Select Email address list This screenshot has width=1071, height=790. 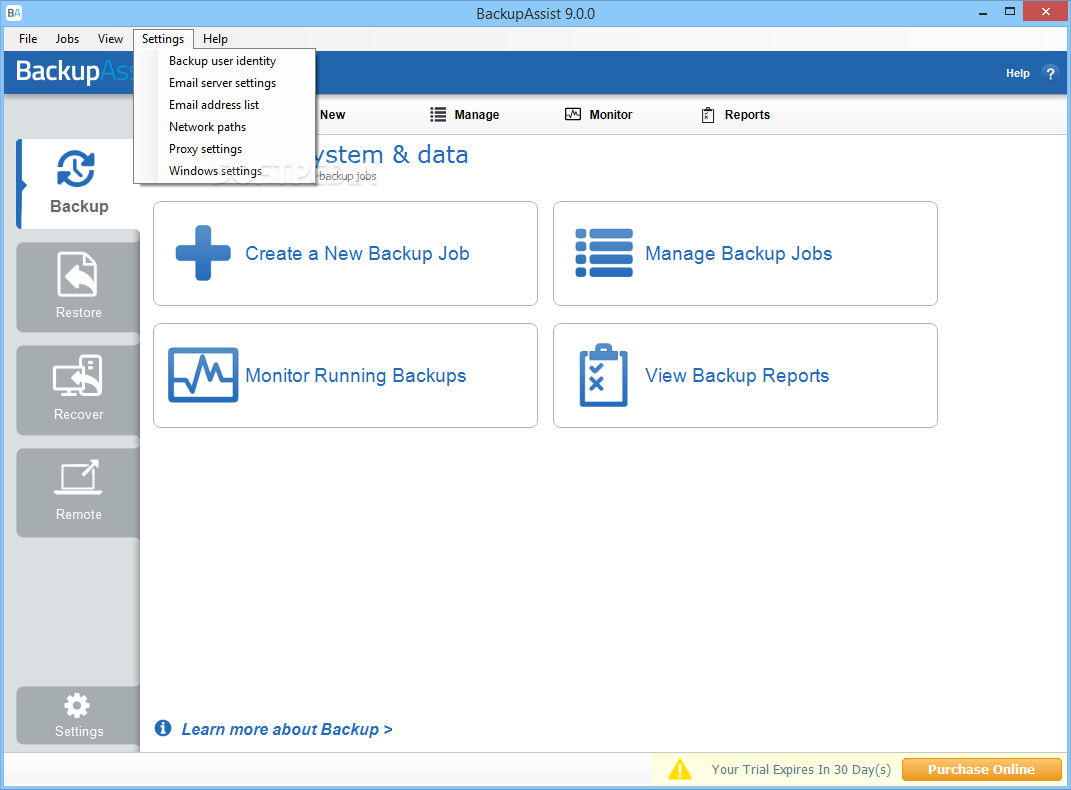(x=225, y=104)
